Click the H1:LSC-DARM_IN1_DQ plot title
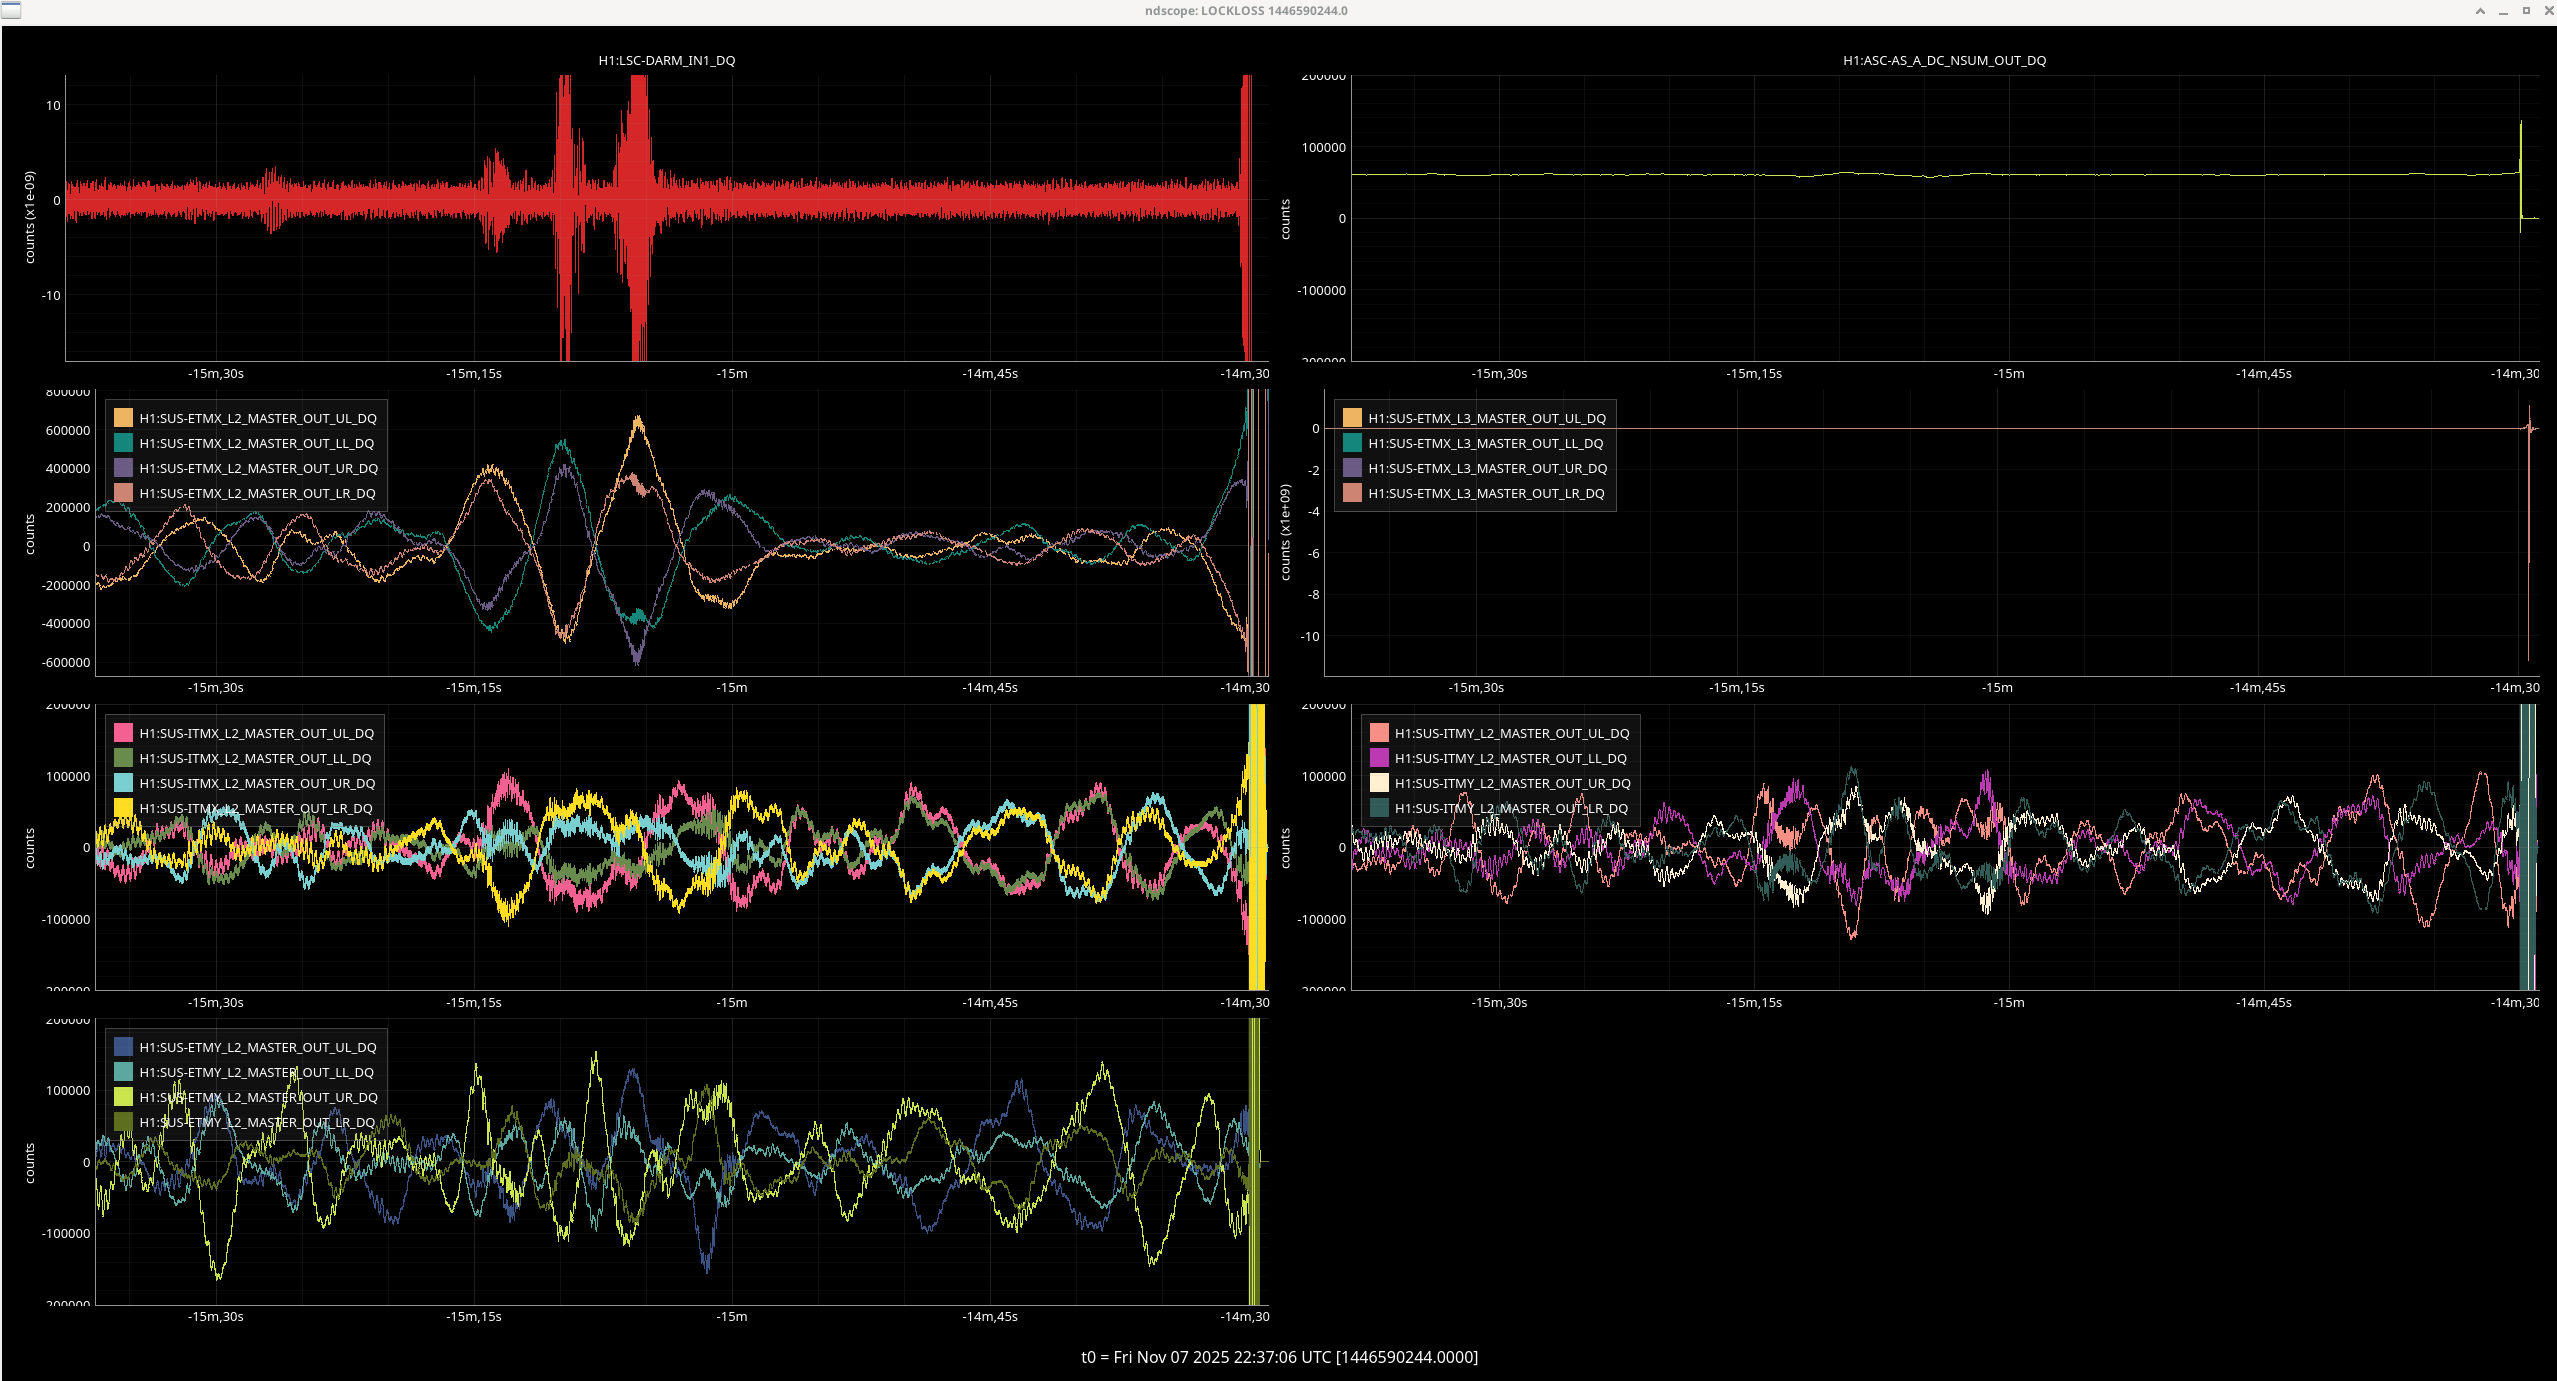This screenshot has height=1381, width=2557. click(x=666, y=60)
